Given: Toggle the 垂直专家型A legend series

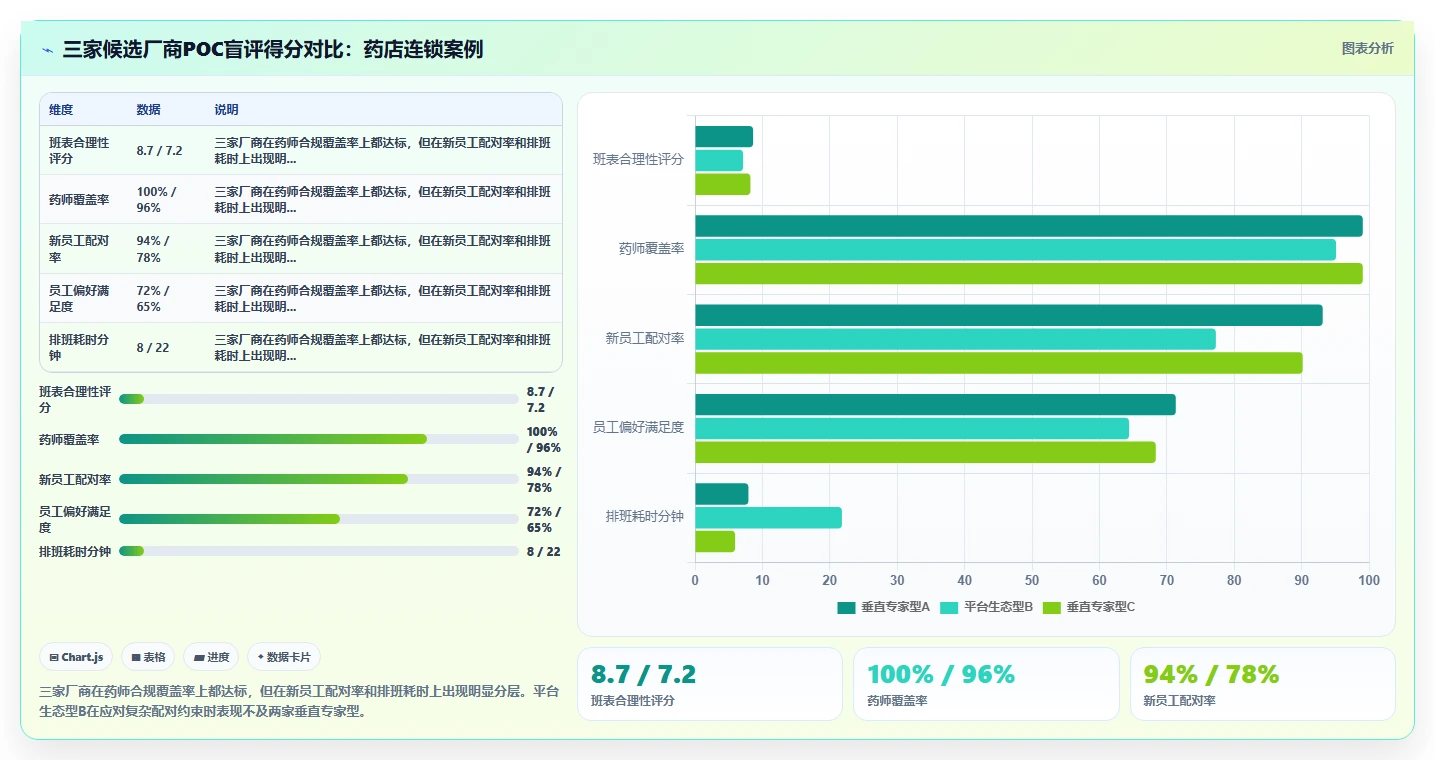Looking at the screenshot, I should 884,607.
